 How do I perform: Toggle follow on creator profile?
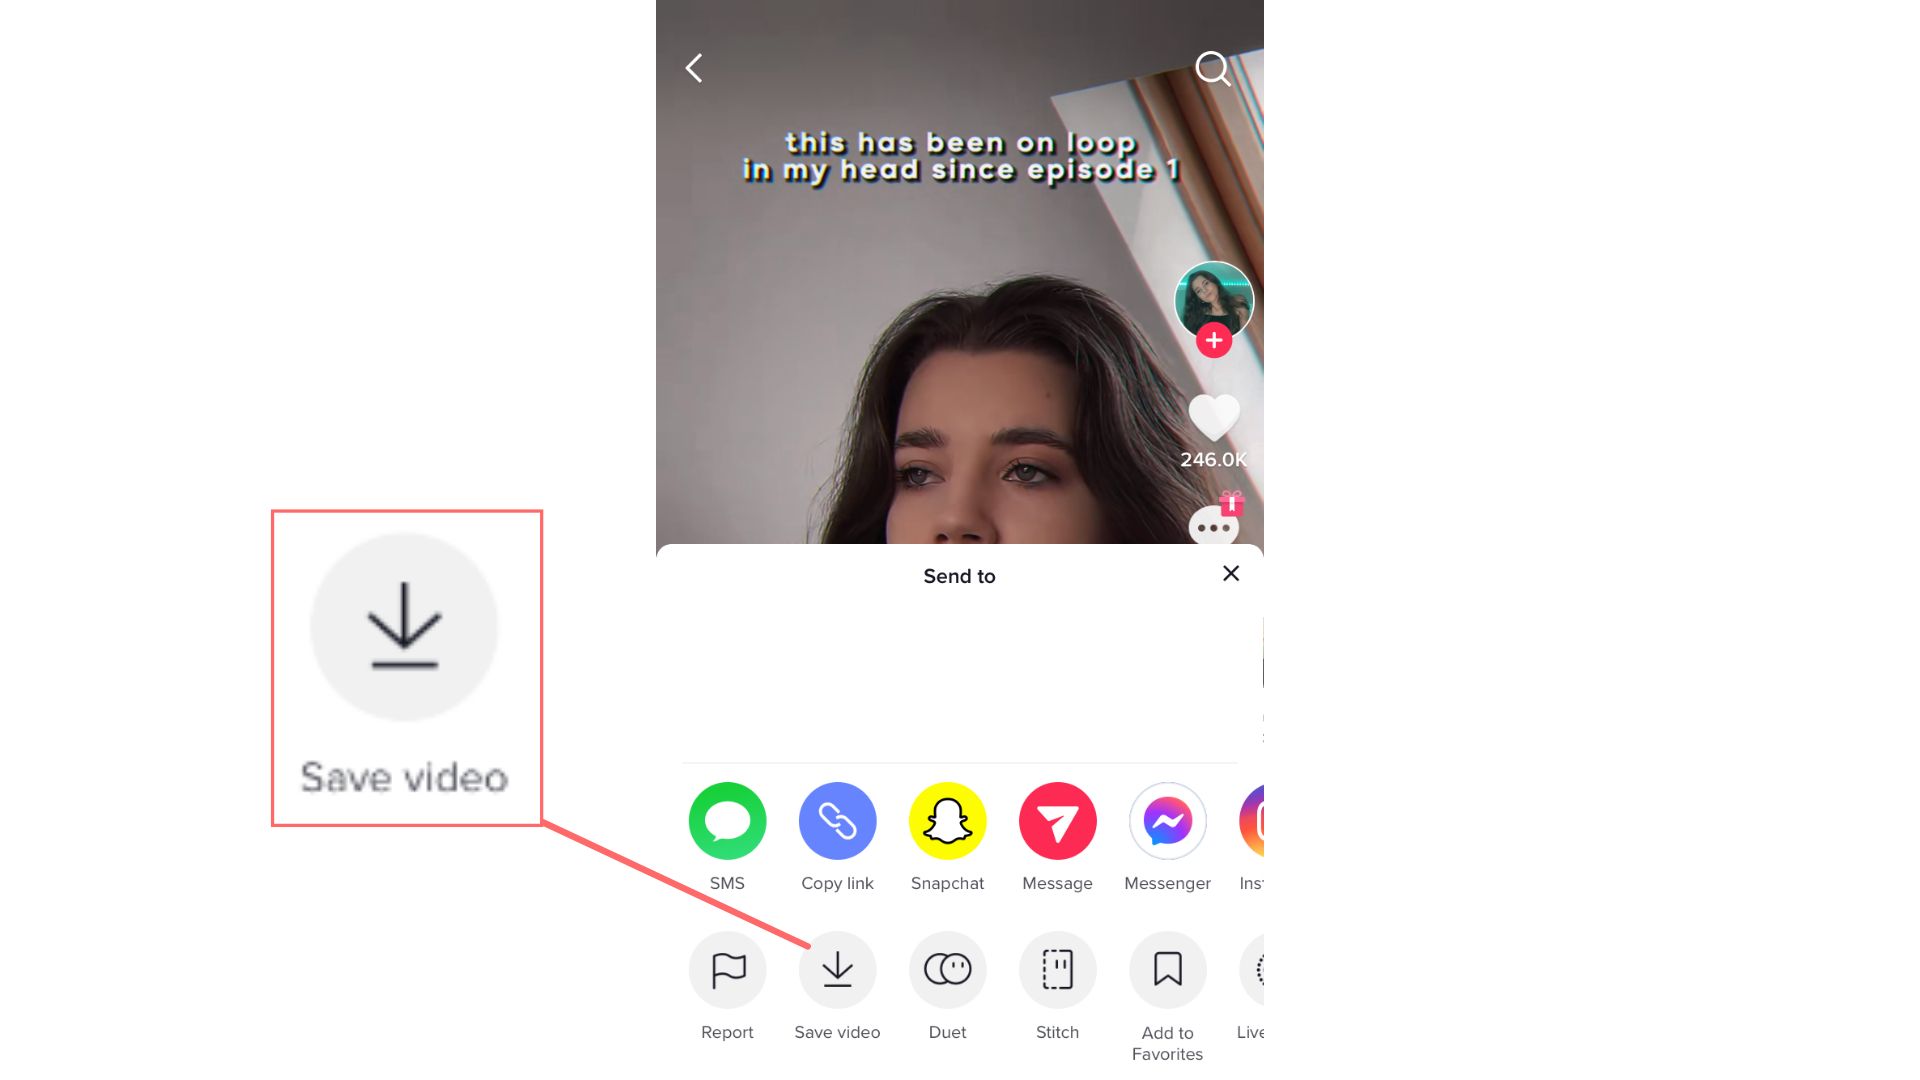pos(1213,340)
